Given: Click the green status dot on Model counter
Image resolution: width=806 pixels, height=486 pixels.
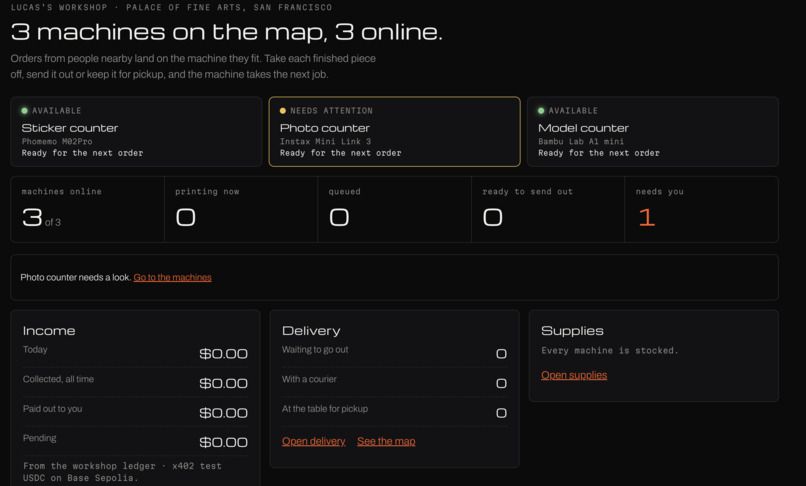Looking at the screenshot, I should (x=541, y=111).
